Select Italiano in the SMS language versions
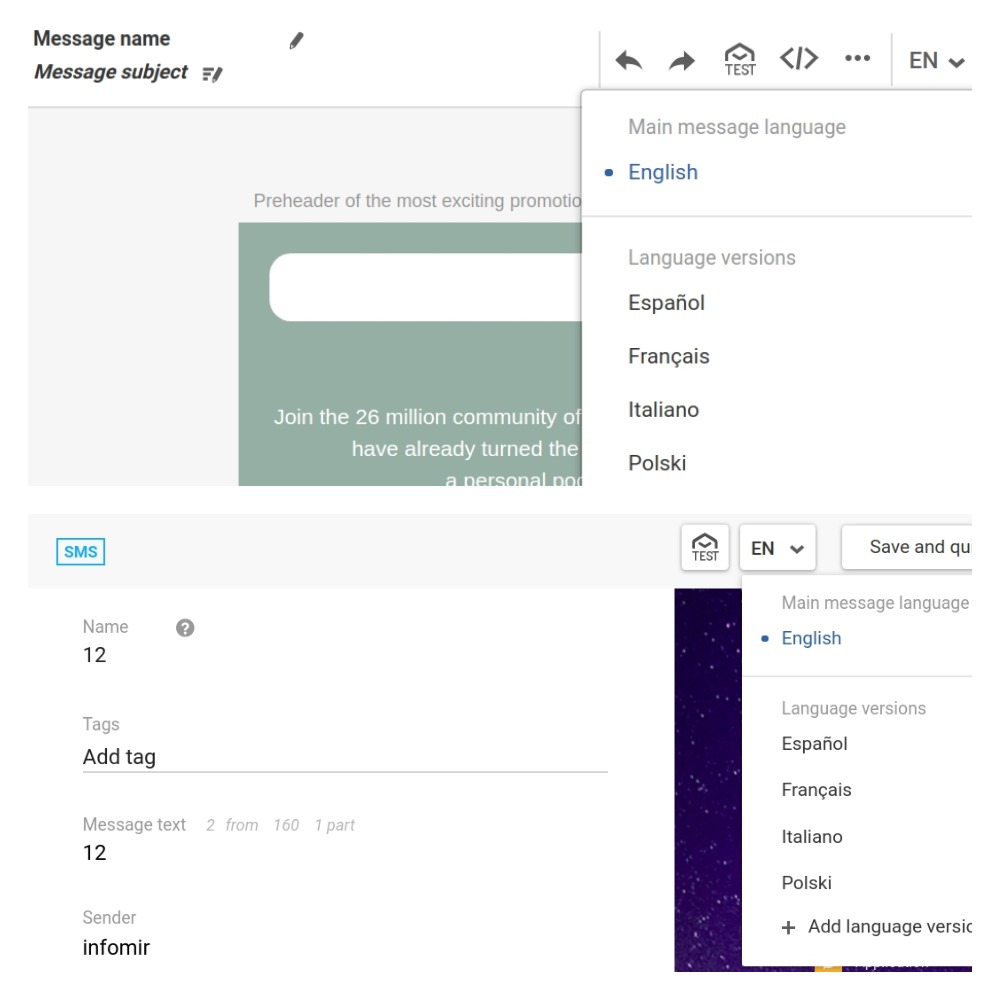 (811, 837)
